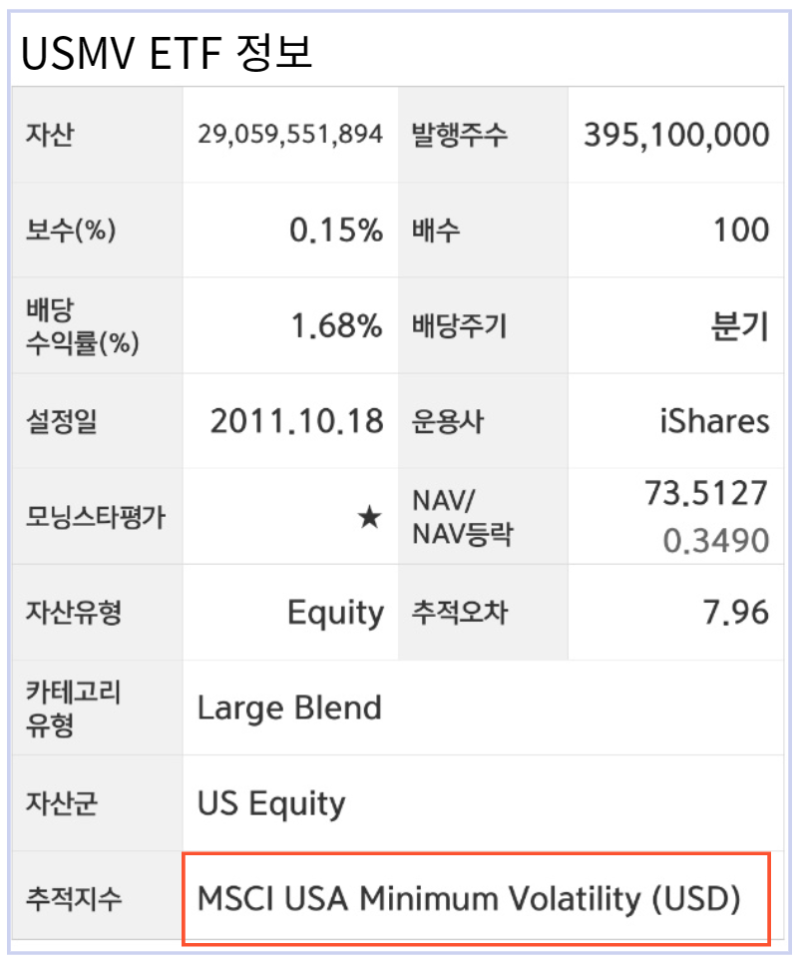The image size is (800, 964).
Task: Select the multiplier value 100 cell
Action: (x=745, y=229)
